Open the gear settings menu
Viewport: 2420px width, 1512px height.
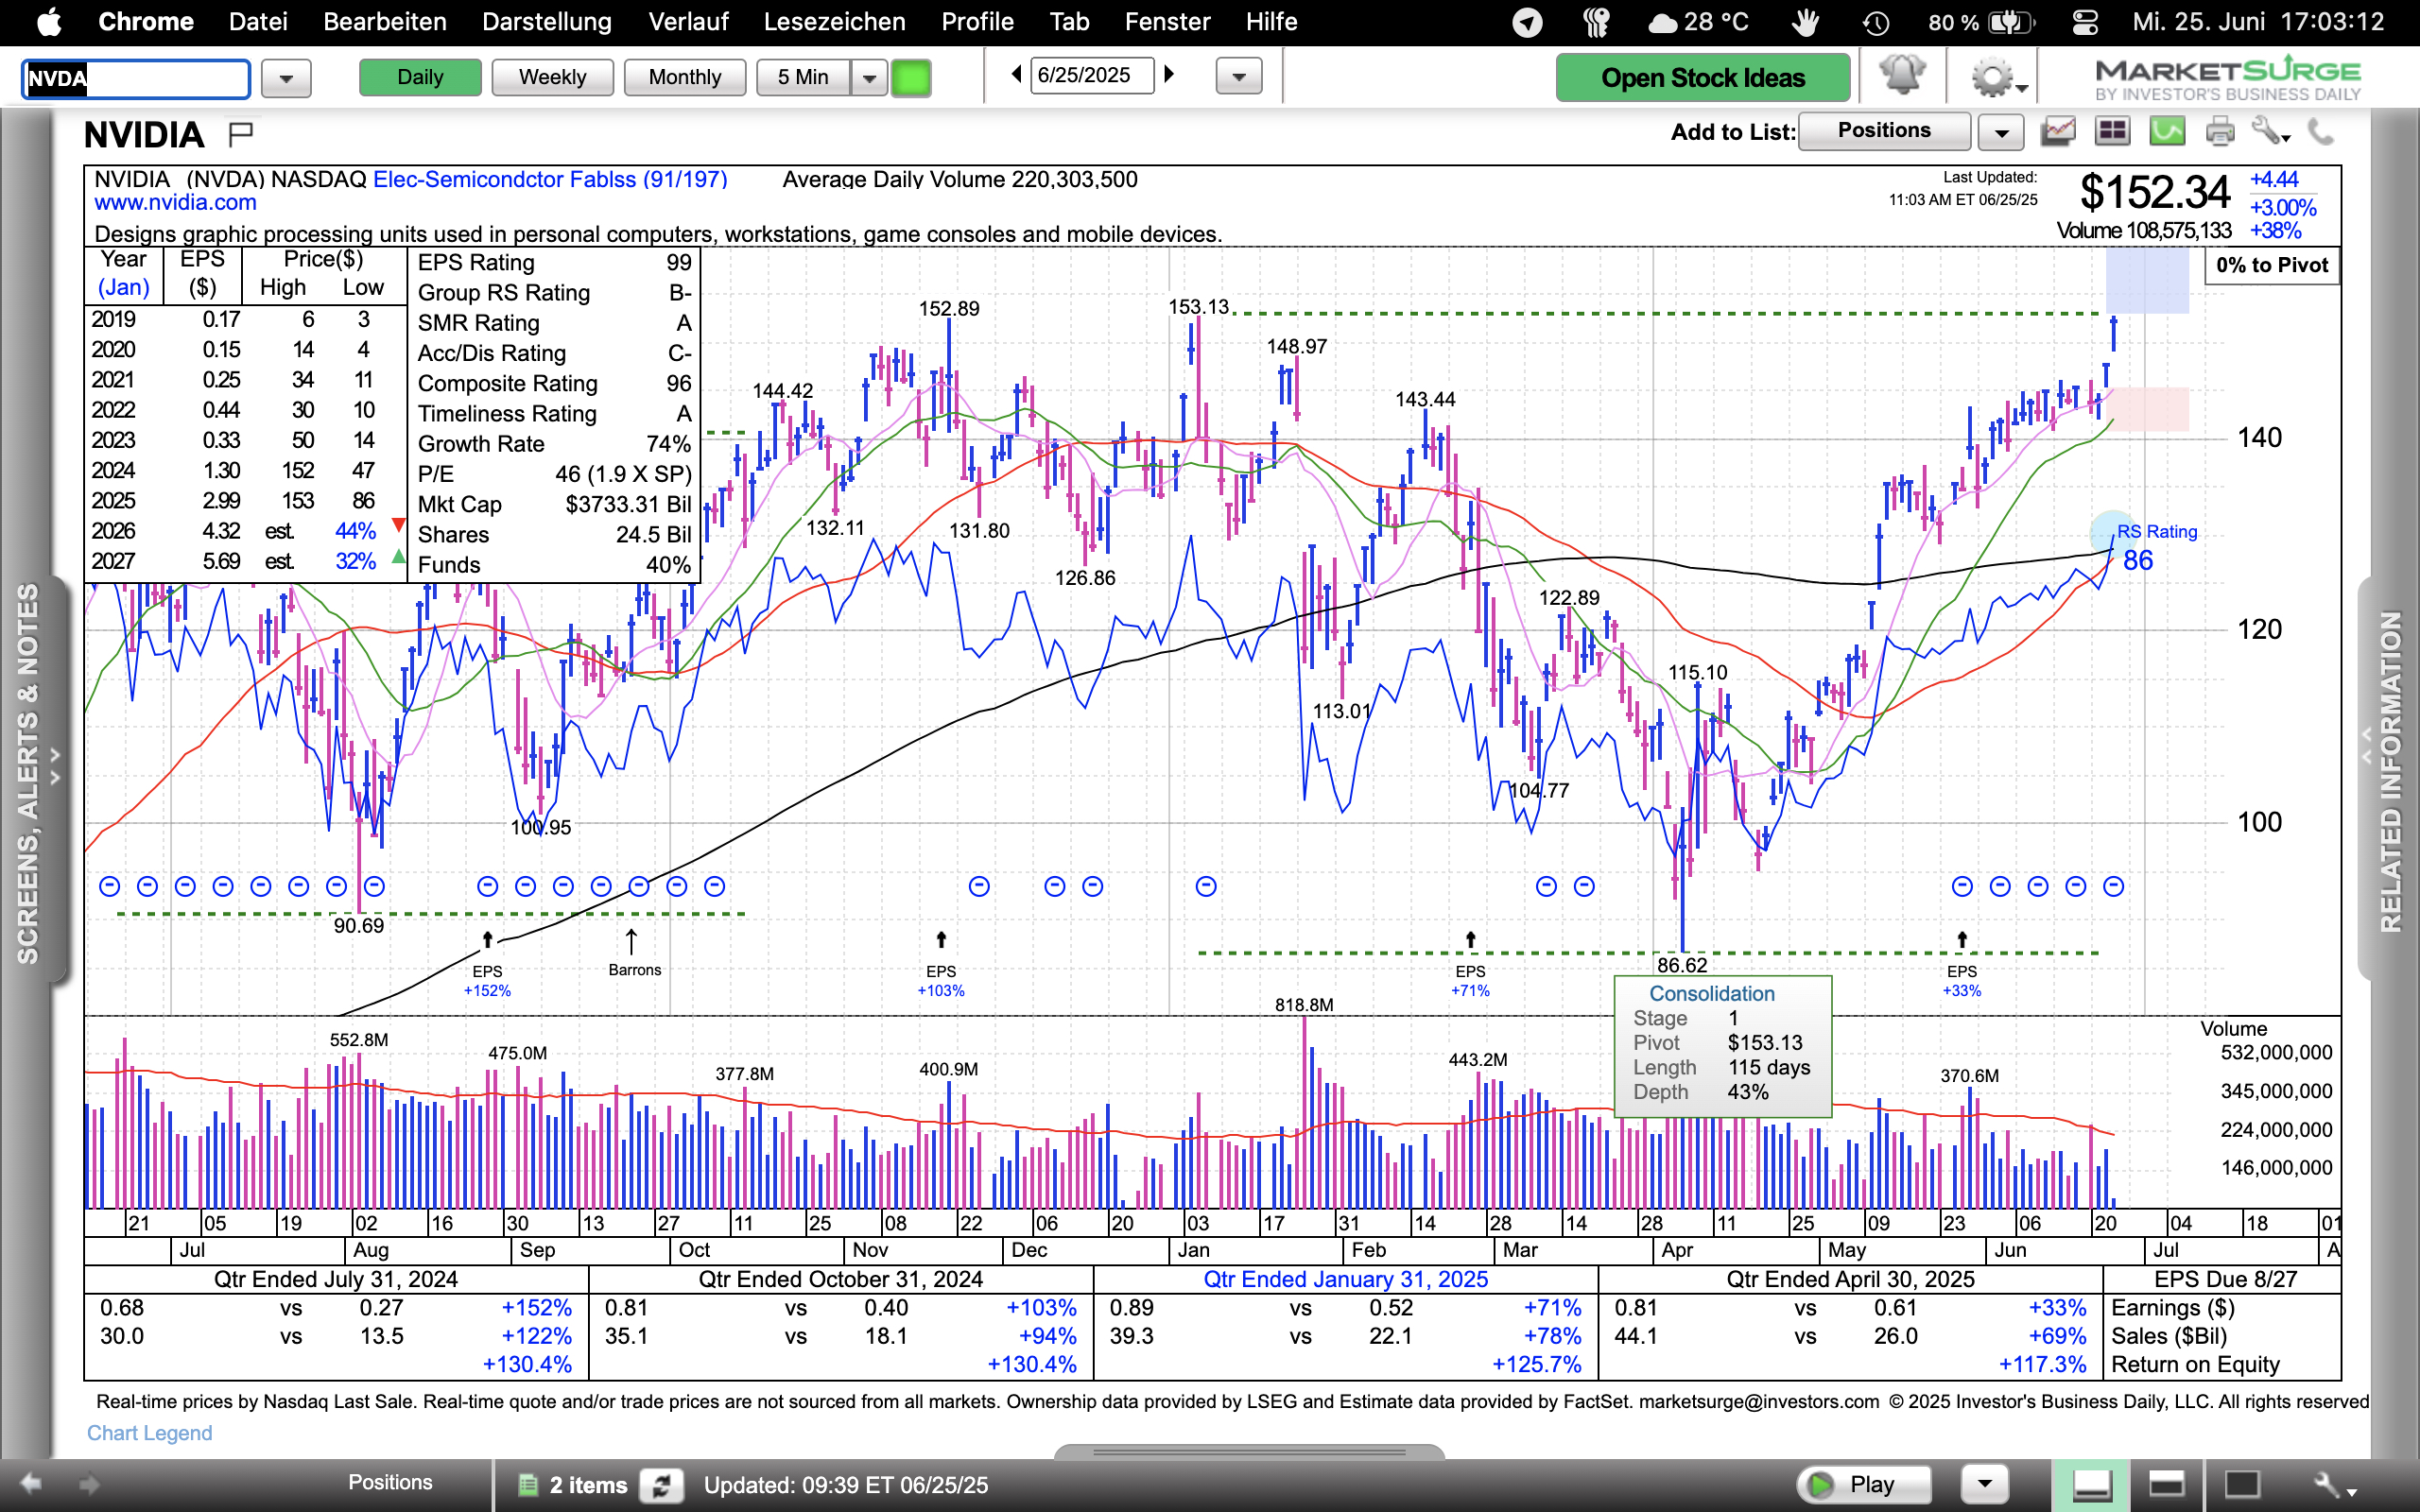pos(1991,78)
